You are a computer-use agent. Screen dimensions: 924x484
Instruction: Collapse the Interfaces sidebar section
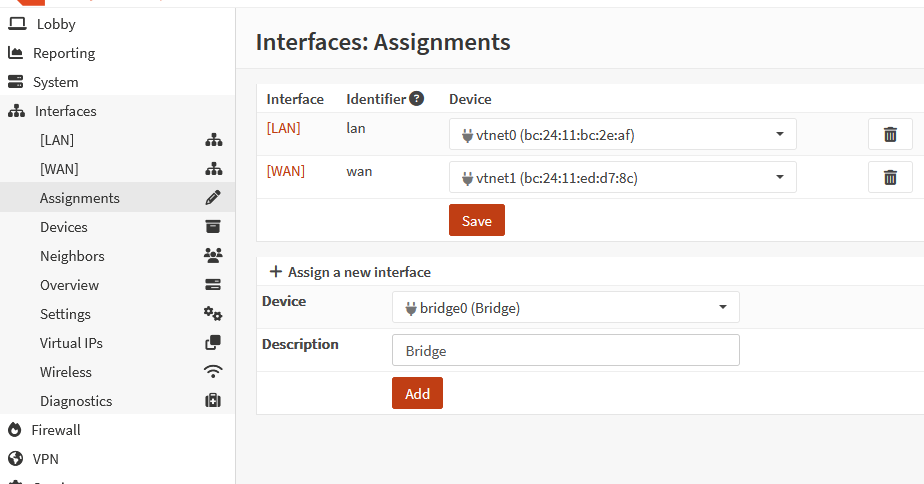coord(65,111)
